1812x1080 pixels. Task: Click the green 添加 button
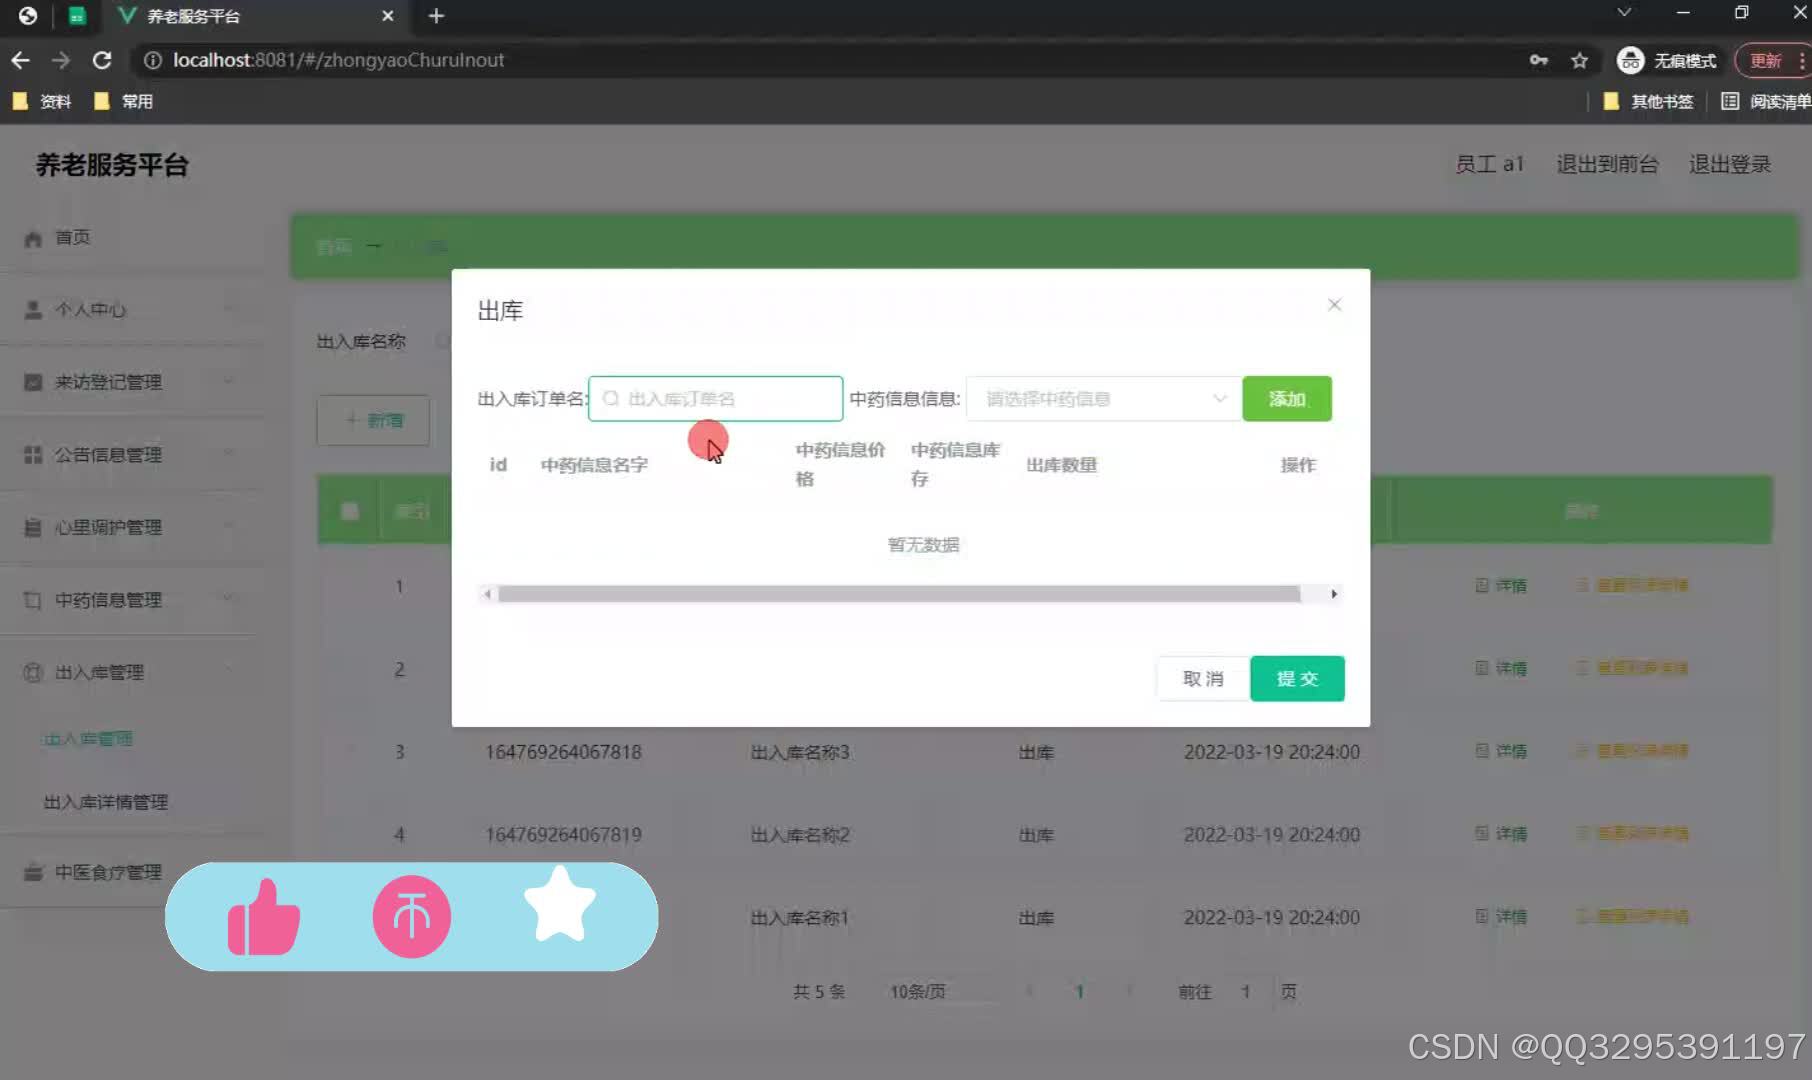point(1287,399)
